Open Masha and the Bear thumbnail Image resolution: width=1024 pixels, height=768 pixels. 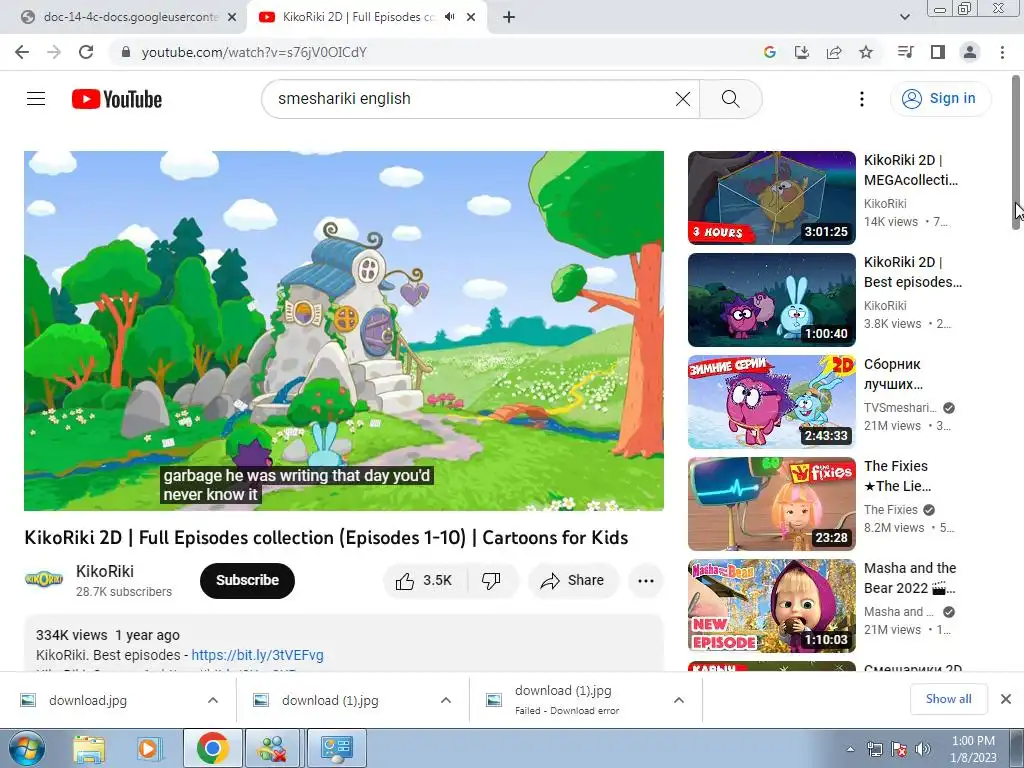click(x=771, y=605)
